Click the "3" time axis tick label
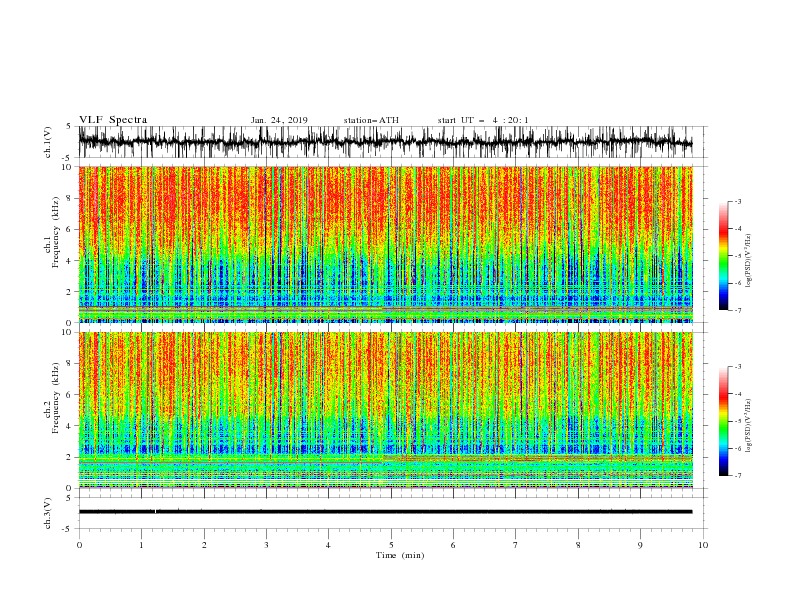The width and height of the screenshot is (792, 612). tap(266, 545)
